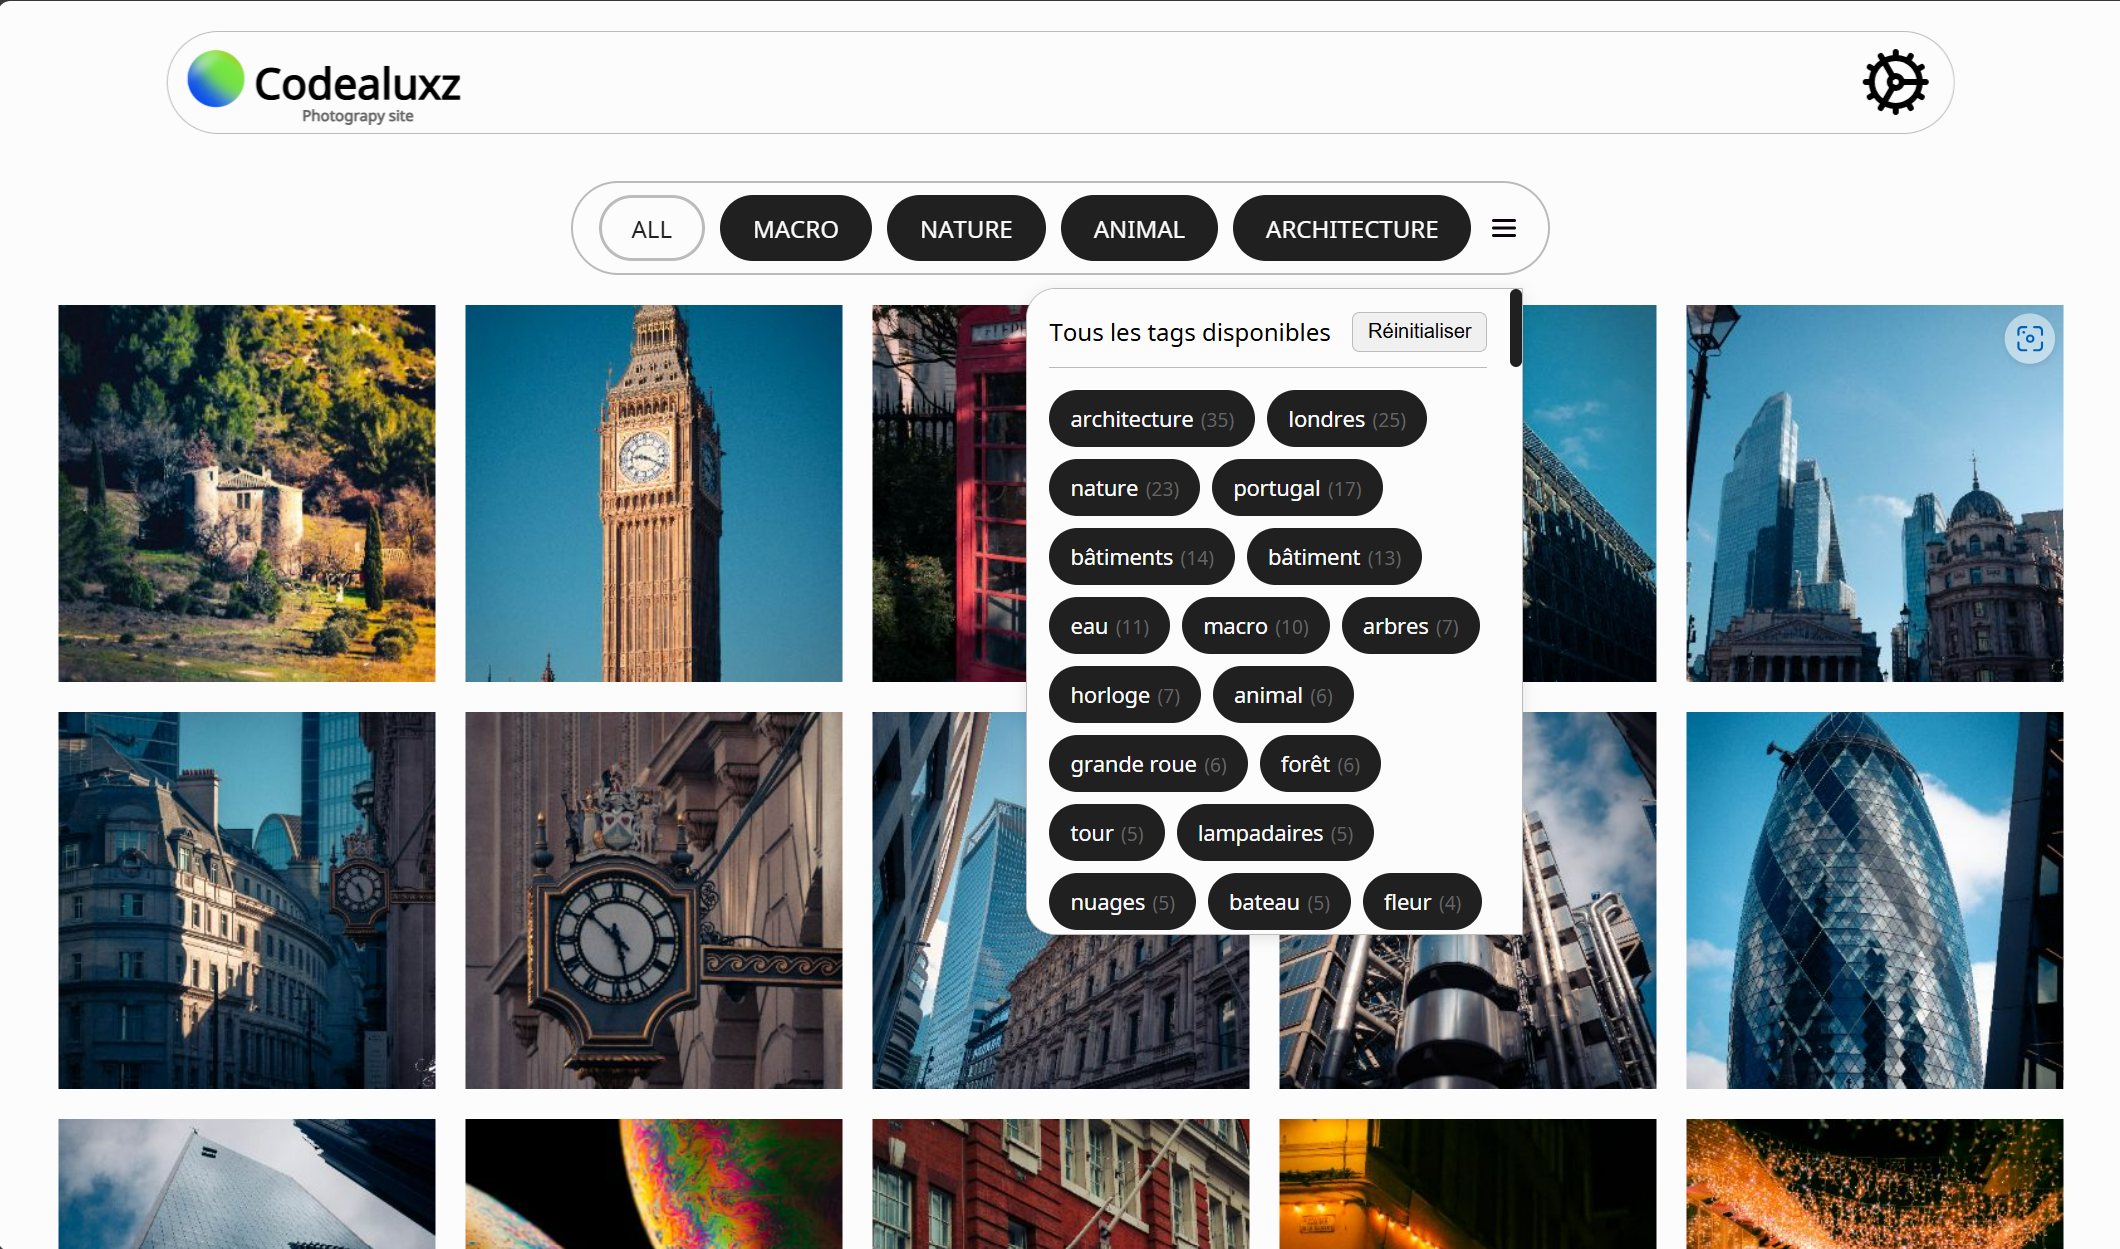This screenshot has height=1249, width=2120.
Task: Select the MACRO category filter
Action: (795, 229)
